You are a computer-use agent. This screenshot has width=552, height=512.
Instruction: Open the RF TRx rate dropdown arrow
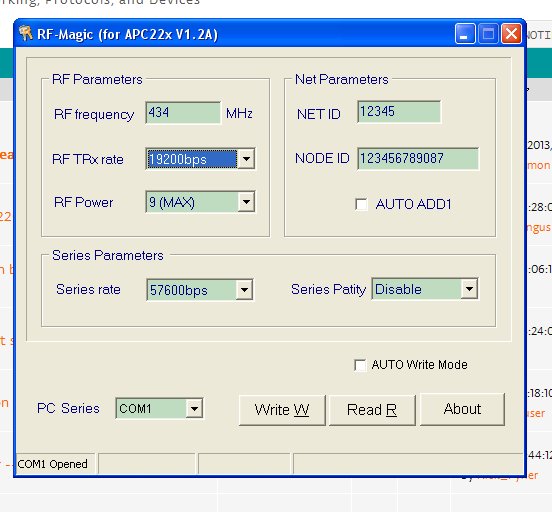coord(246,159)
